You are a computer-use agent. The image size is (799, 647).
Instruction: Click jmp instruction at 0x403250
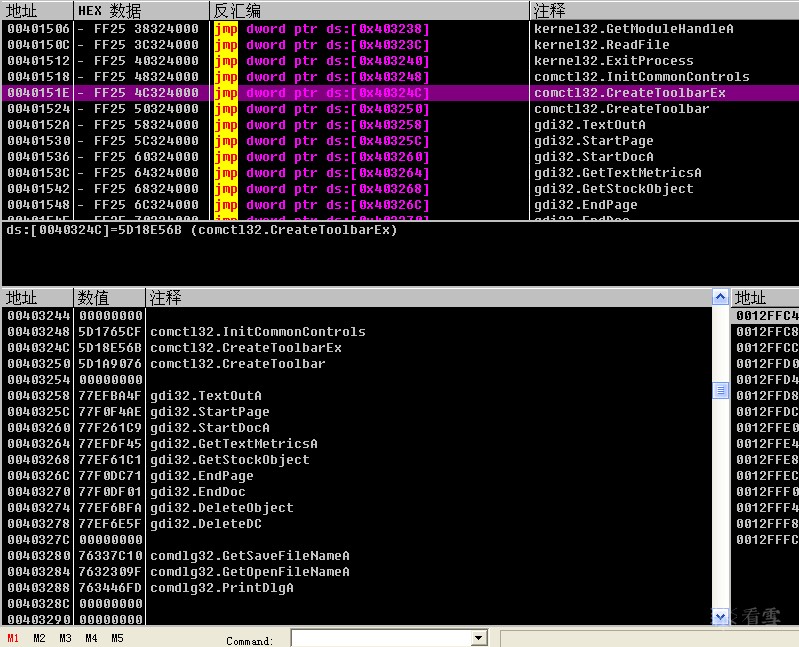click(x=322, y=109)
